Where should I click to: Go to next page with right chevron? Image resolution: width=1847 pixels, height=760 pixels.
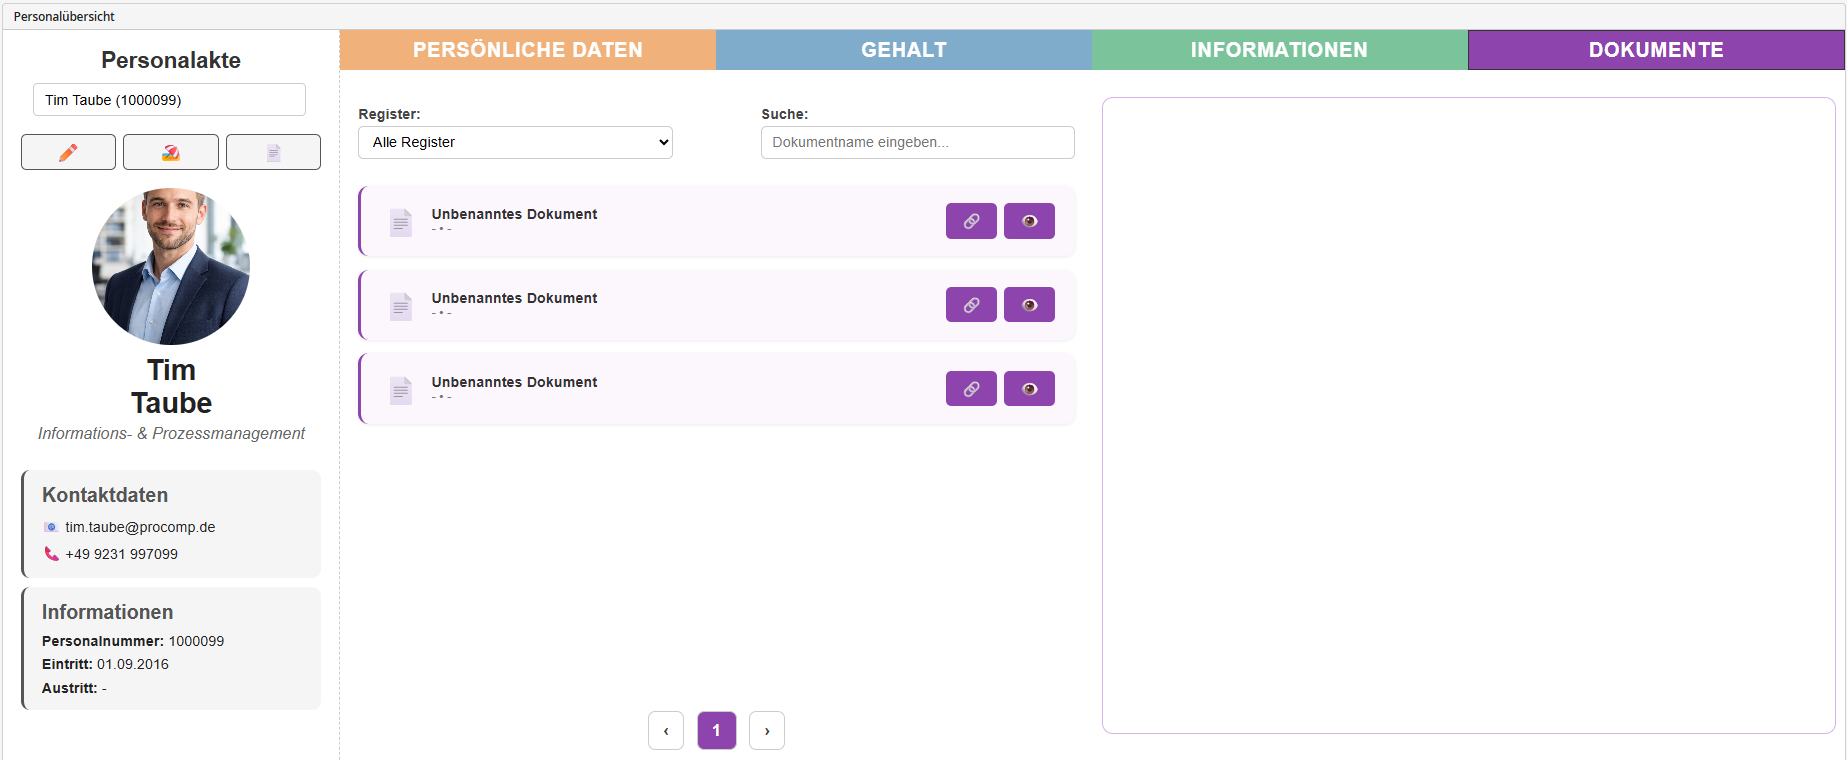(767, 731)
